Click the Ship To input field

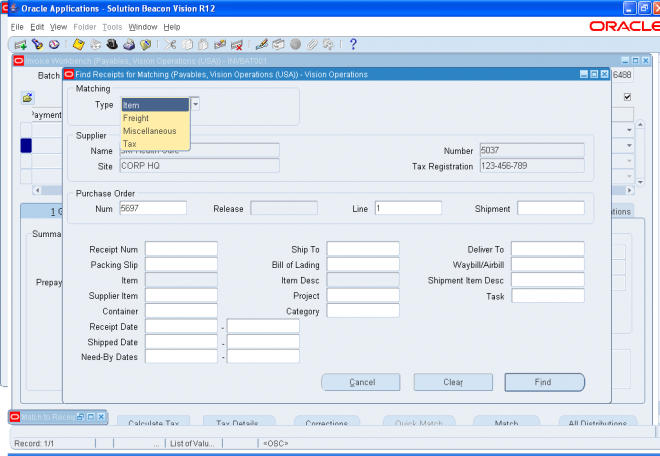pyautogui.click(x=363, y=249)
